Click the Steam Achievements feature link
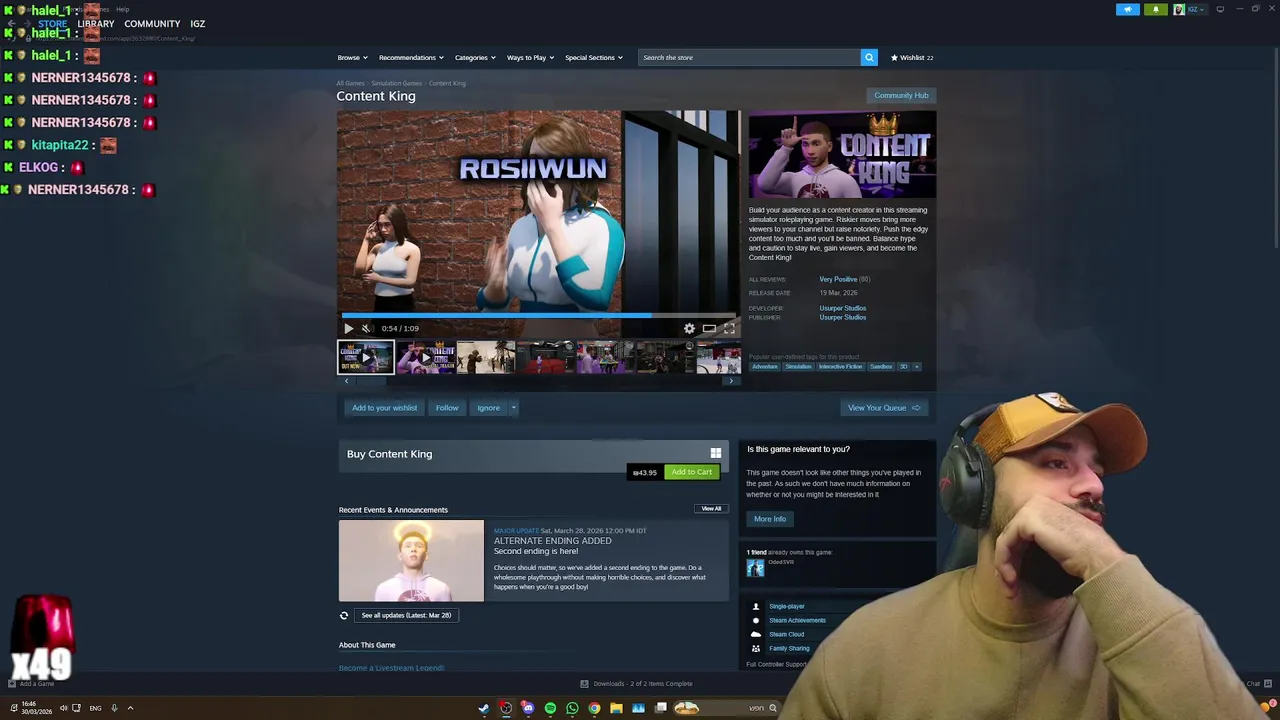Screen dimensions: 1280x720 coord(797,620)
